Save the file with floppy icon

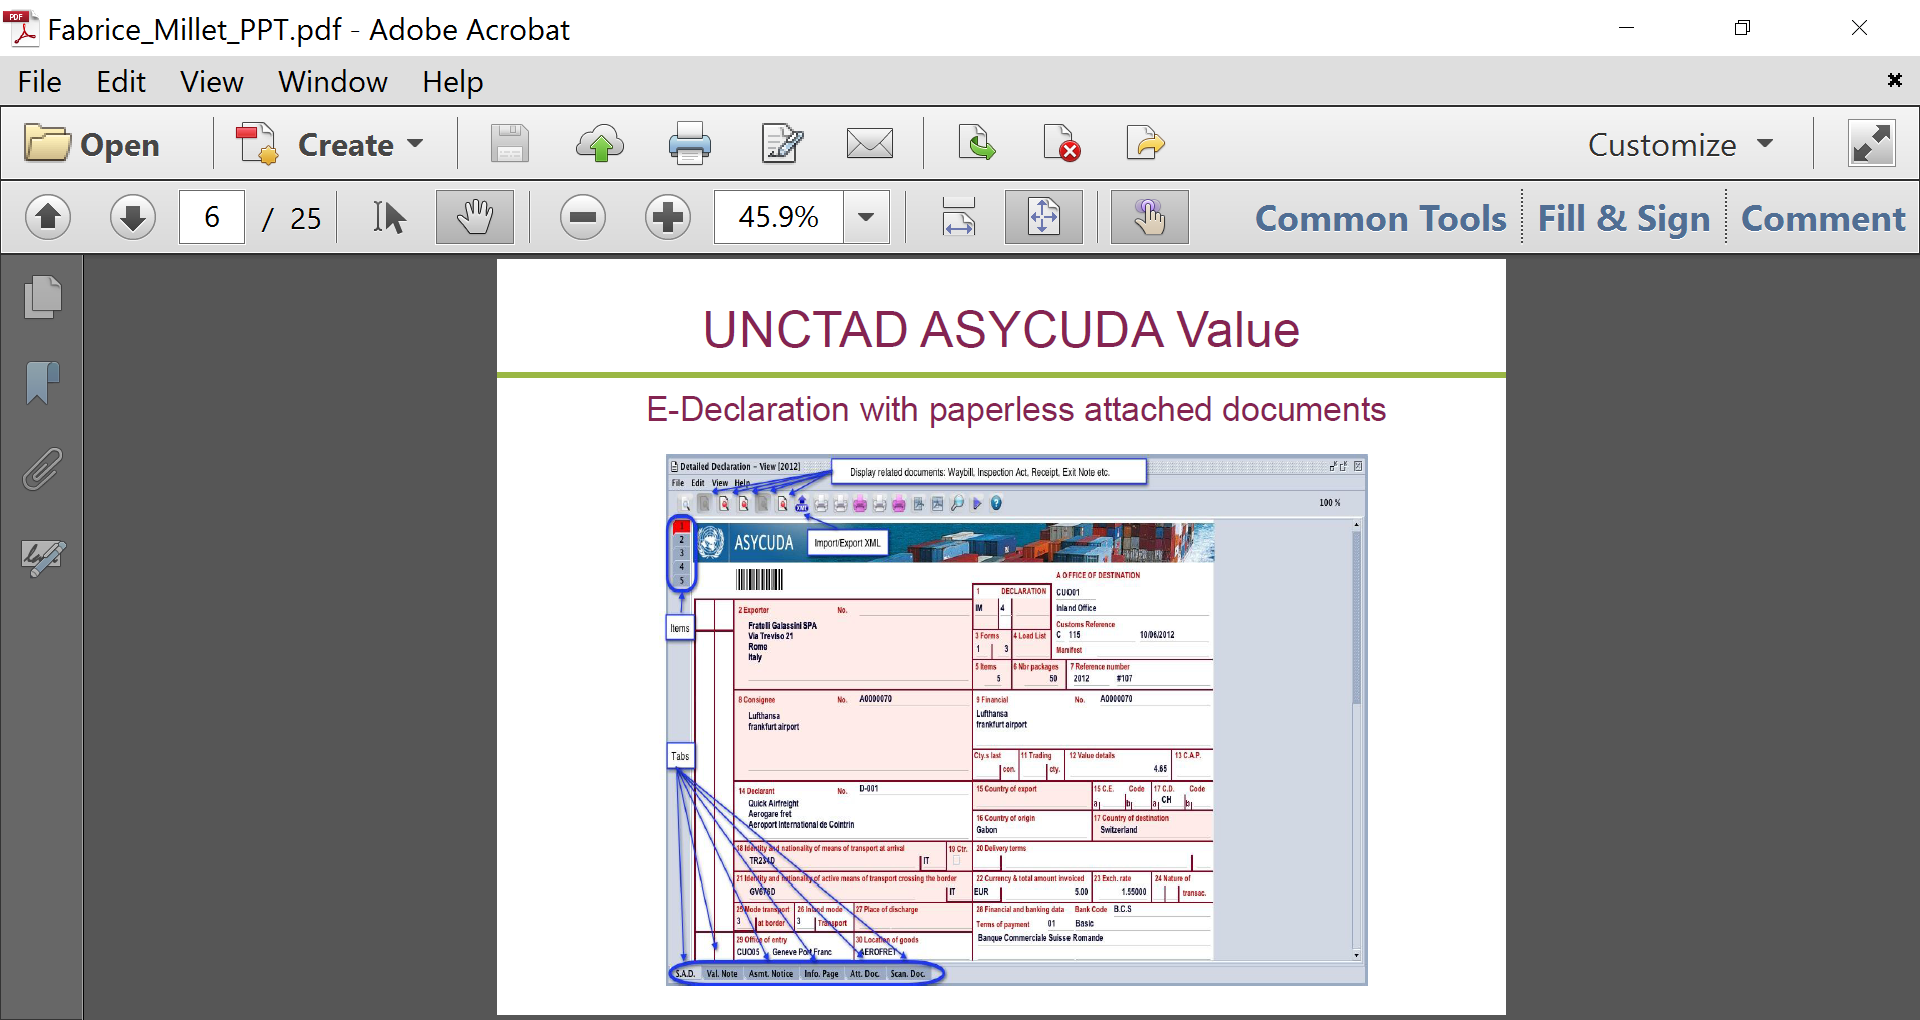510,144
